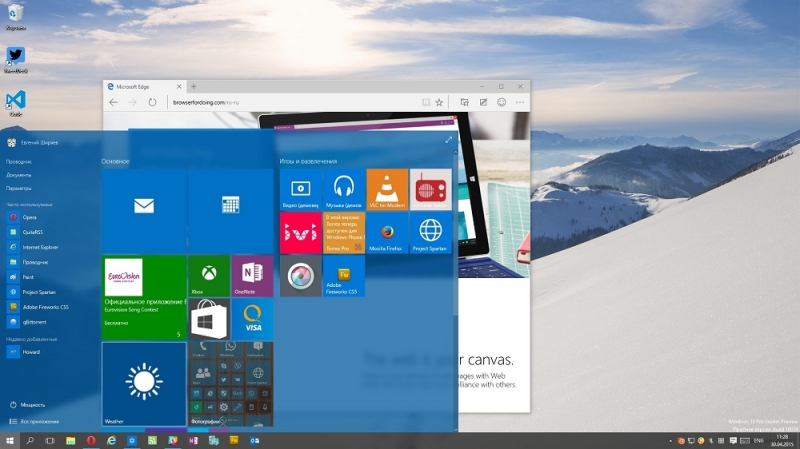Select the Microsoft Edge tab
This screenshot has width=800, height=449.
pos(144,87)
